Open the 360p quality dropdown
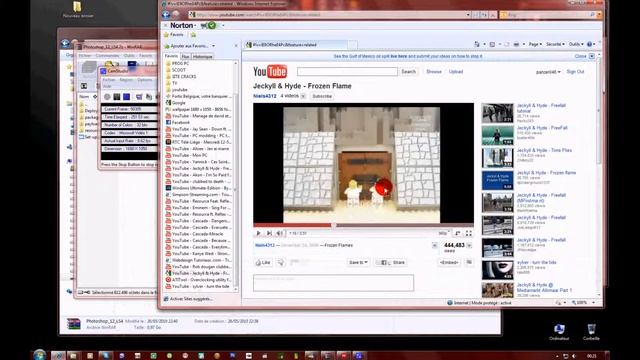 pos(443,233)
